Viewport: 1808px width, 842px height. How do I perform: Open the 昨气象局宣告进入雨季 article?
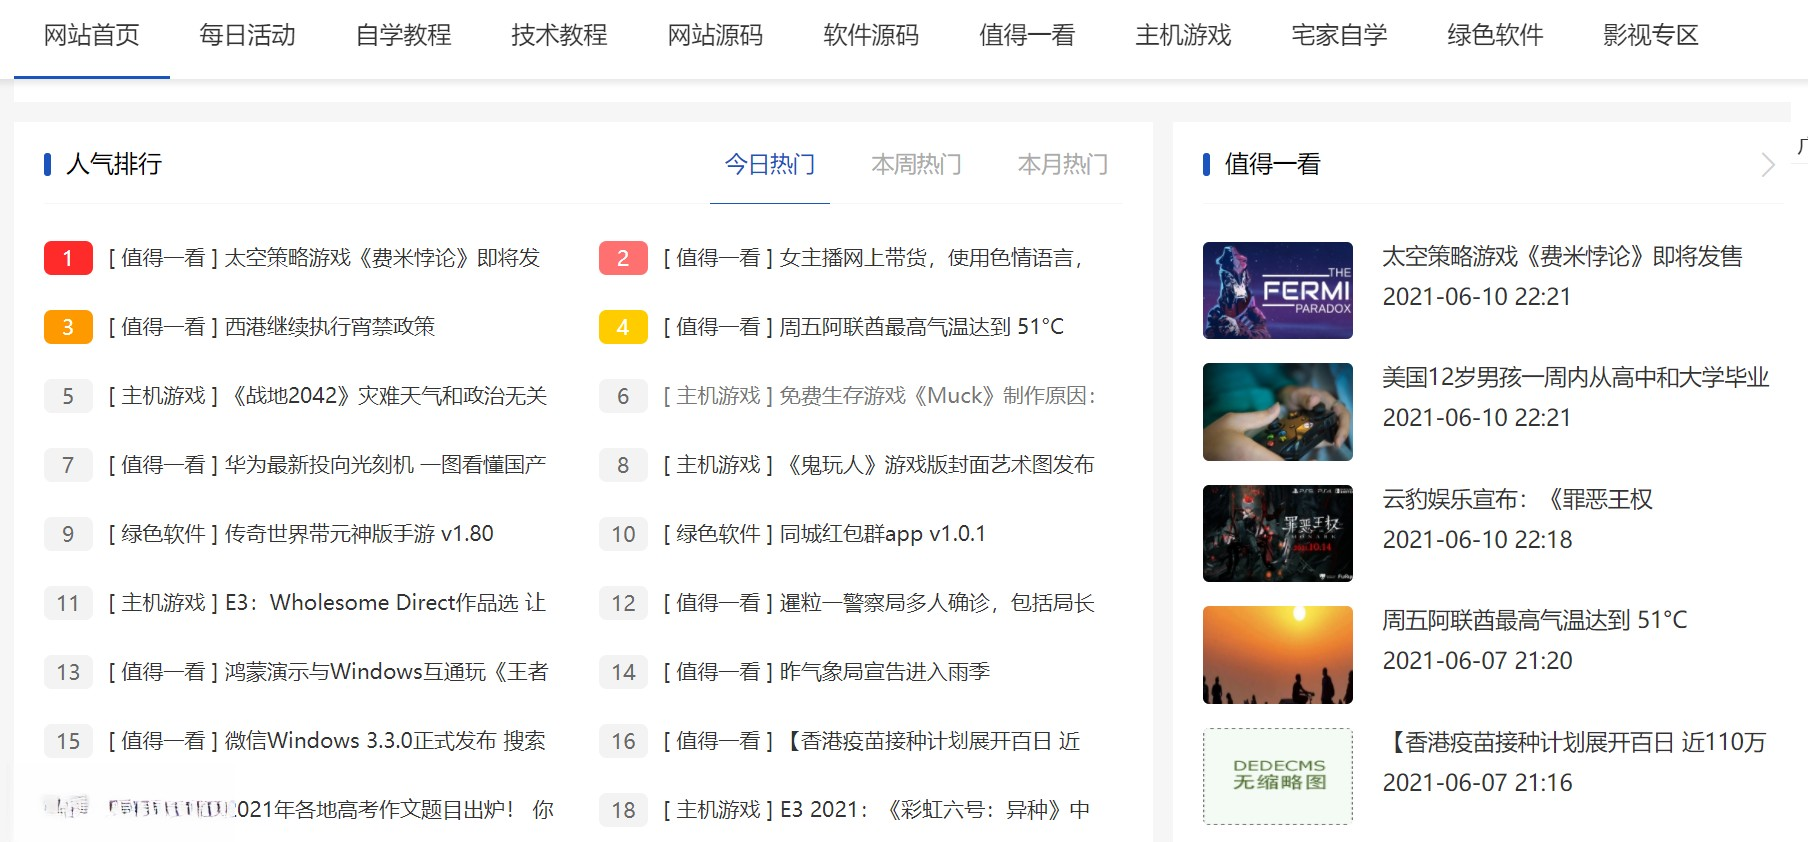pyautogui.click(x=884, y=672)
